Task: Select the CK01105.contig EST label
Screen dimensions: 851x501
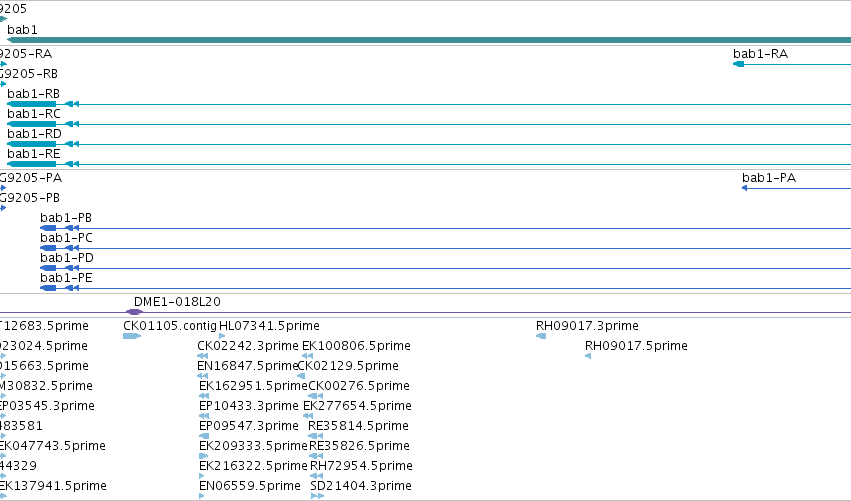Action: click(x=170, y=326)
